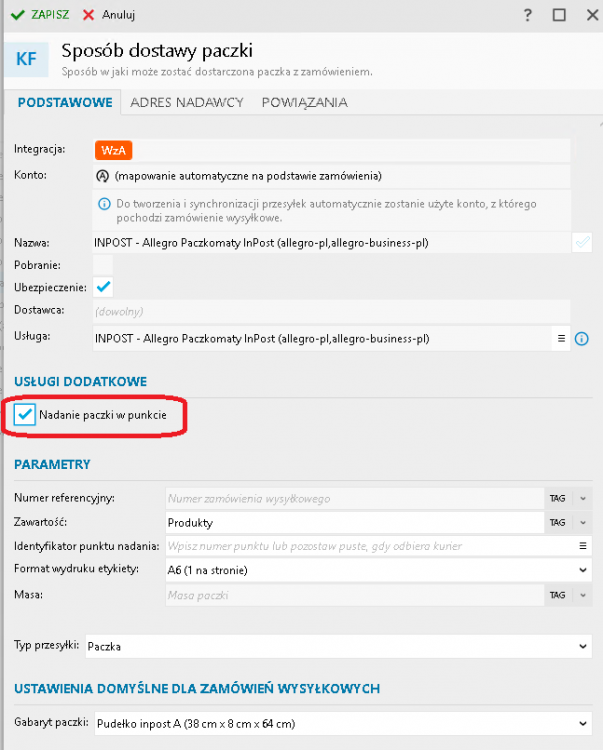Click the checkmark icon in Nazwa field
Viewport: 603px width, 750px height.
(581, 242)
